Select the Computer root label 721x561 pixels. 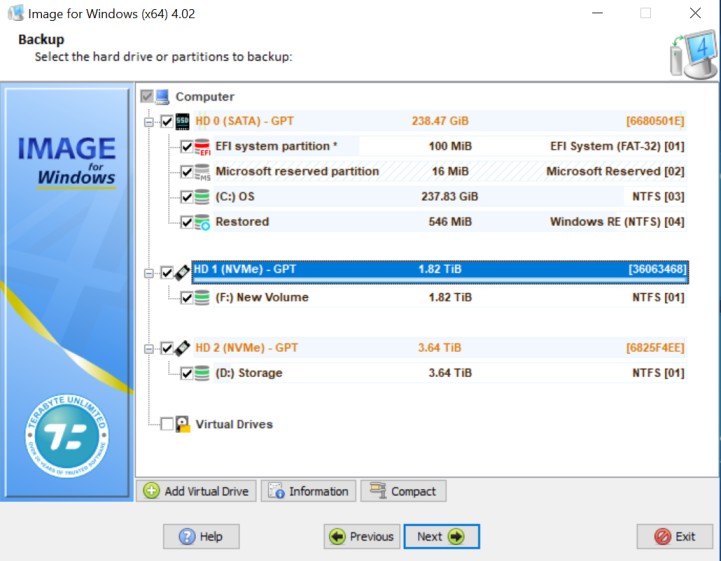pyautogui.click(x=205, y=97)
